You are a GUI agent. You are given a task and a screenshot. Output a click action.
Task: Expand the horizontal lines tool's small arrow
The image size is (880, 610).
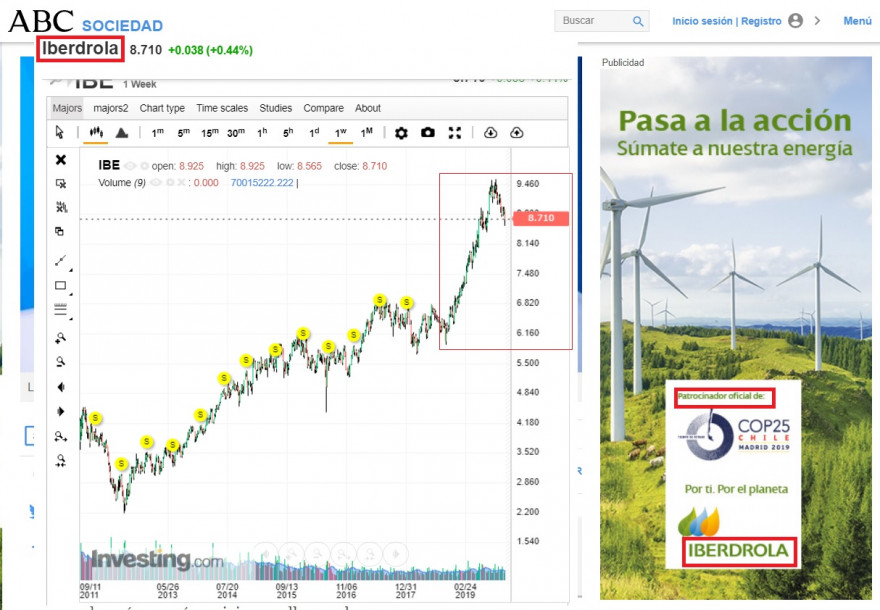point(71,319)
